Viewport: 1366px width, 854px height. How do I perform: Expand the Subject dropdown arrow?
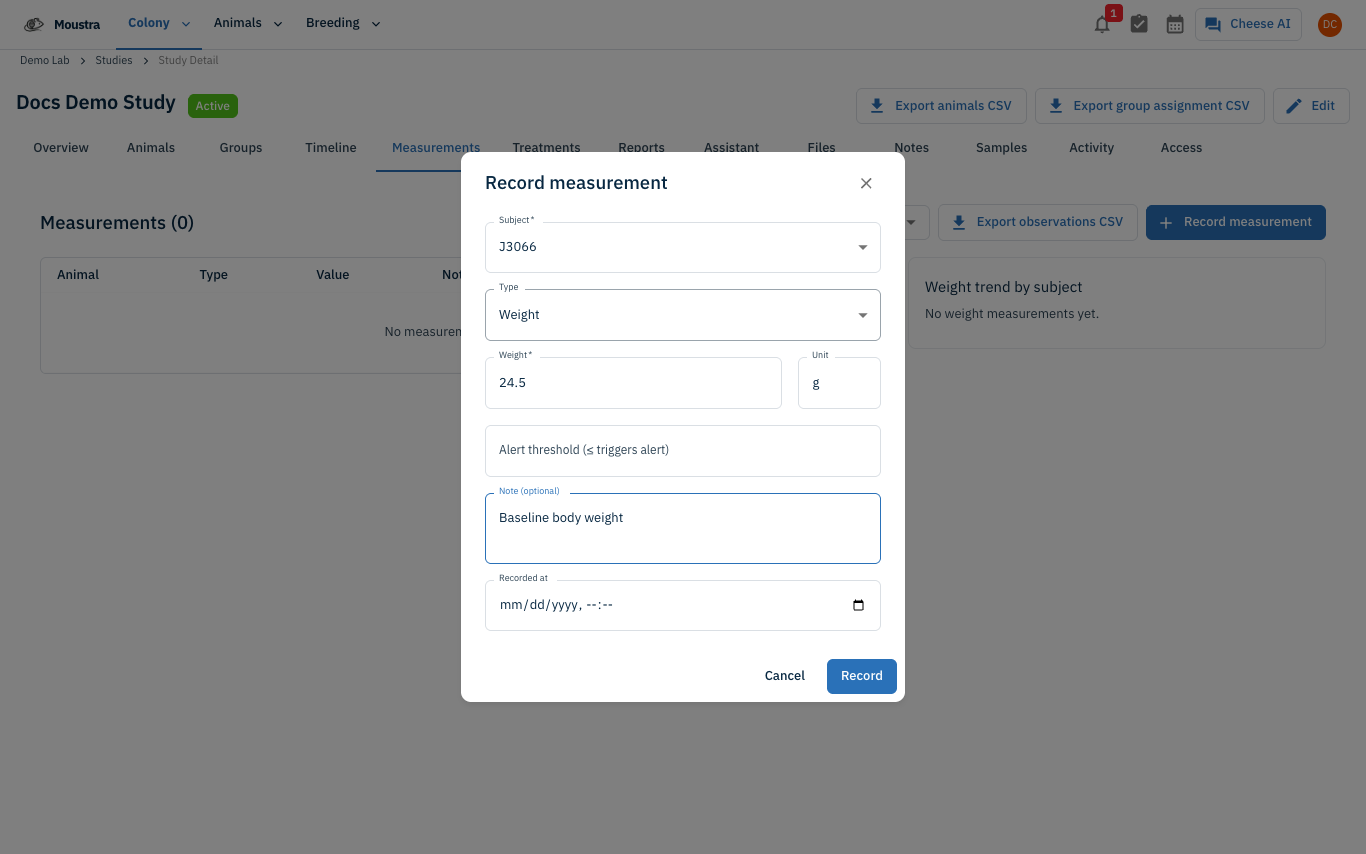pos(863,247)
